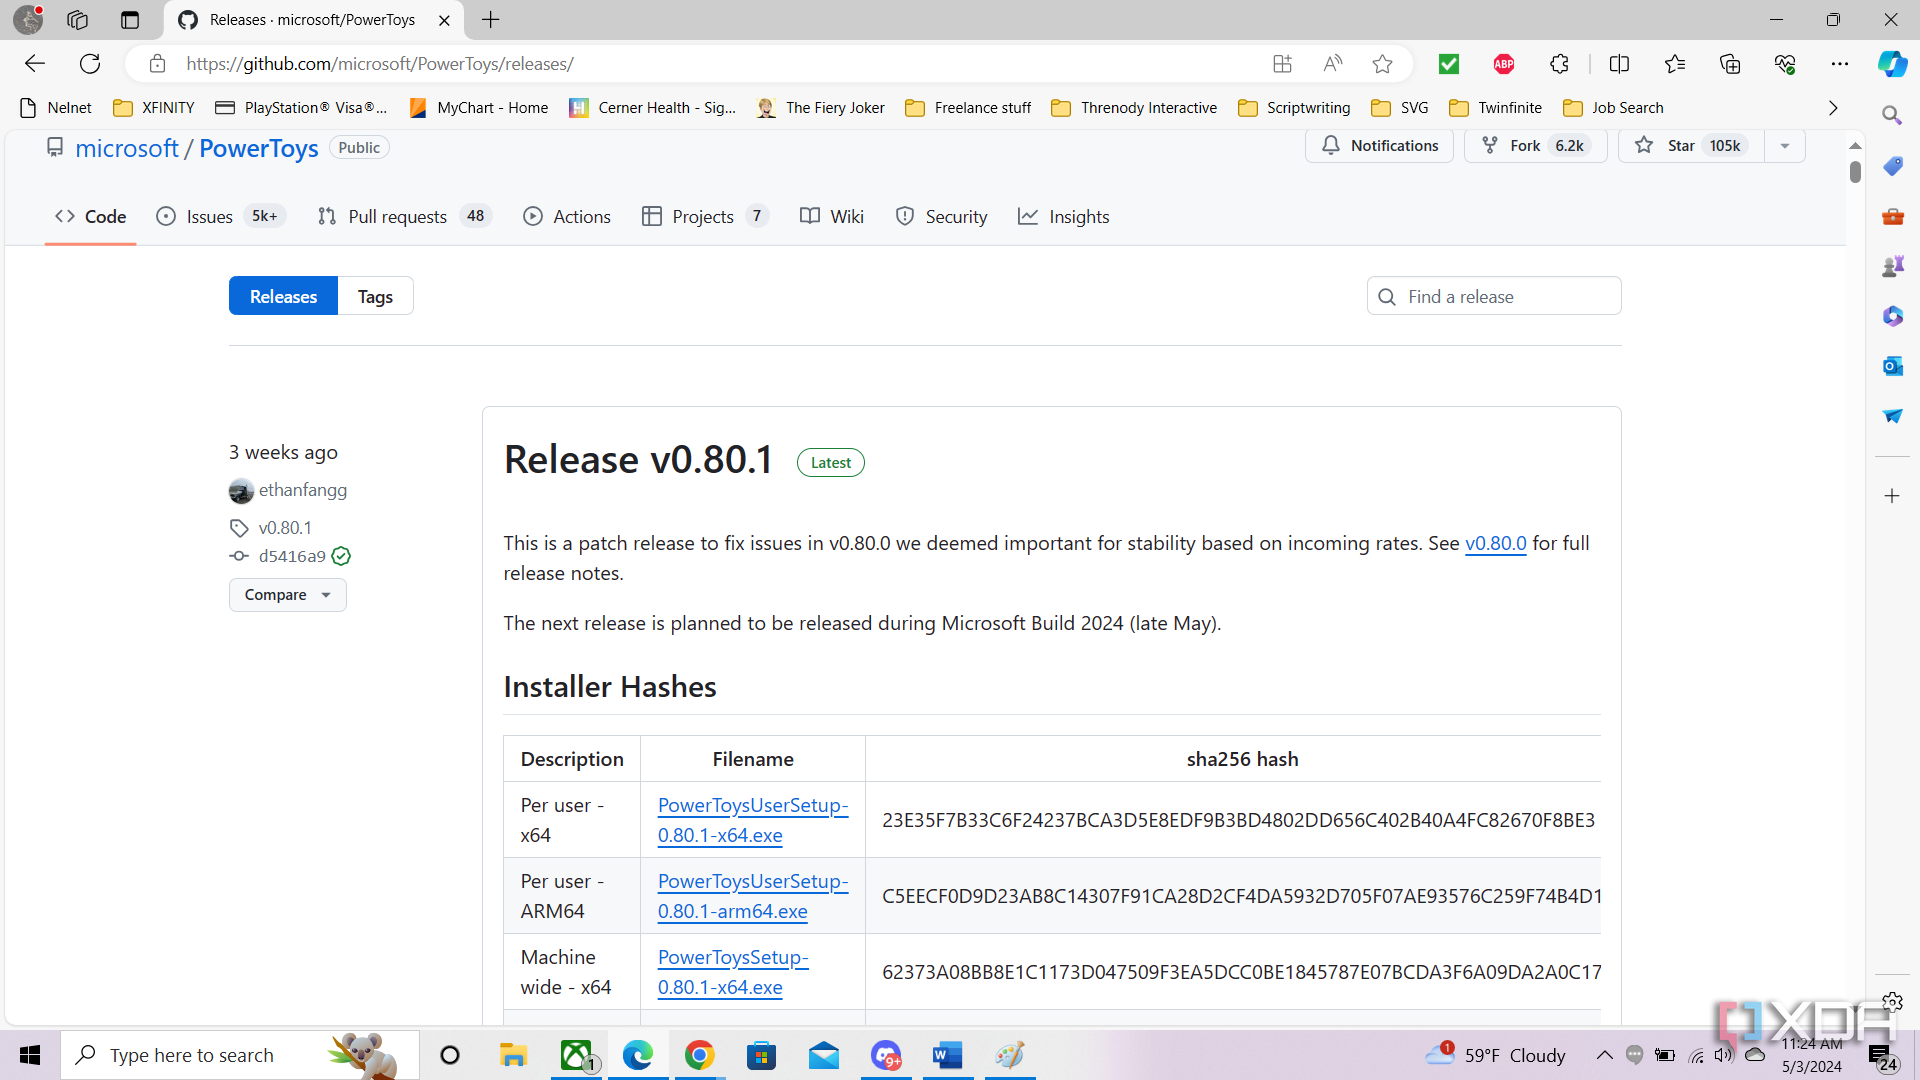
Task: Open Edge Favorites list icon
Action: tap(1675, 64)
